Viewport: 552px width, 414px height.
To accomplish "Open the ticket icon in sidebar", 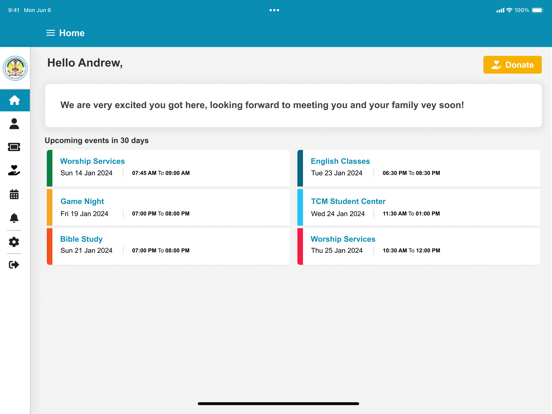I will click(x=14, y=147).
